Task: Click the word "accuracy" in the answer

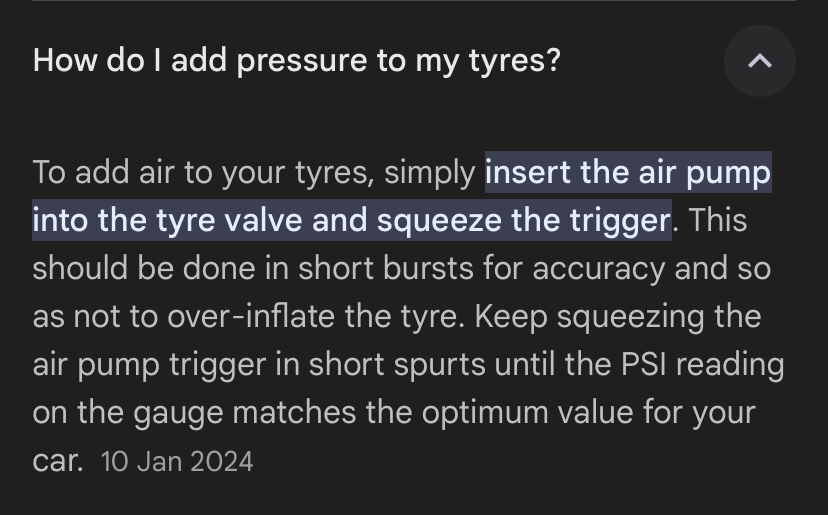Action: coord(599,269)
